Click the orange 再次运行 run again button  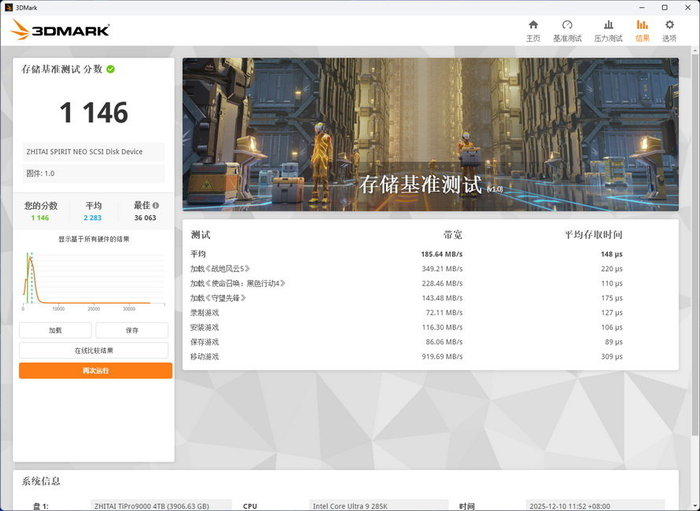[x=96, y=370]
